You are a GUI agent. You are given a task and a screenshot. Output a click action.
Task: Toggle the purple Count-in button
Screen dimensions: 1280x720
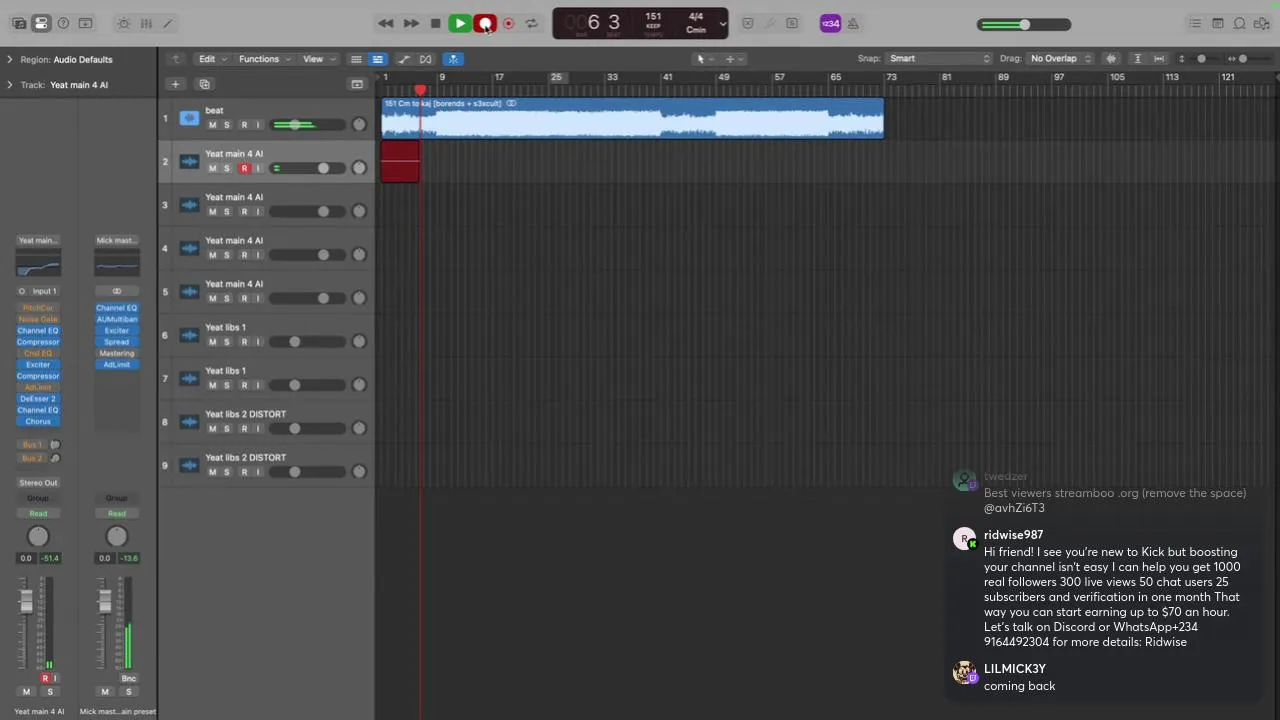(x=830, y=23)
